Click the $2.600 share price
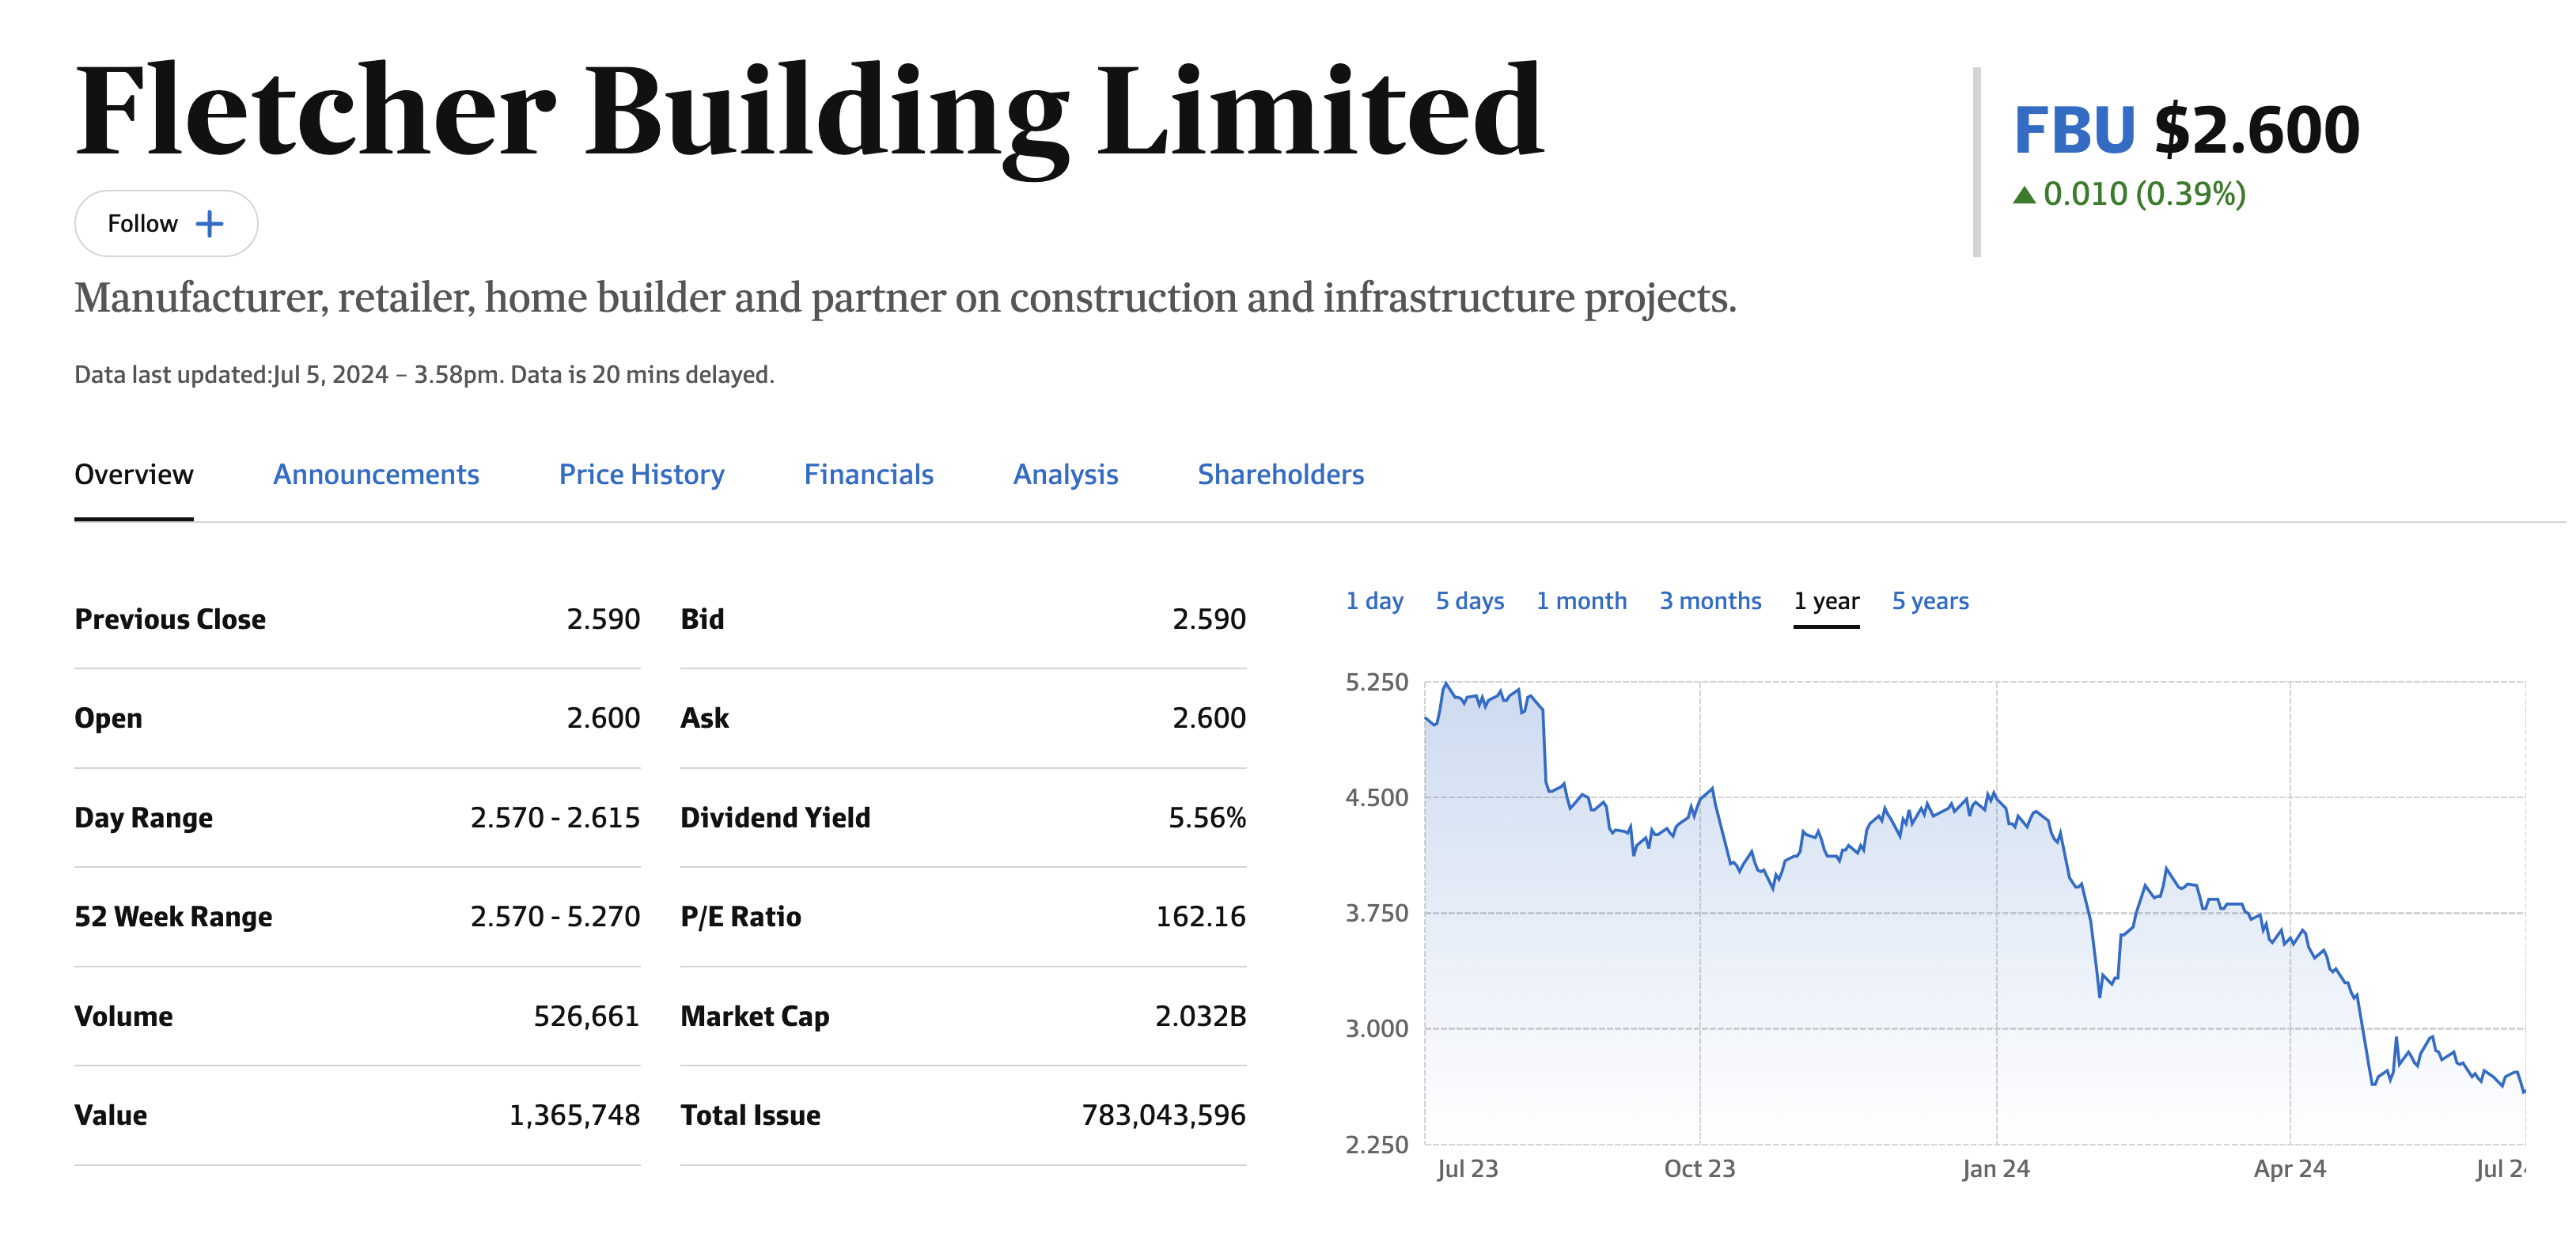Screen dimensions: 2576x1253 click(x=2257, y=130)
